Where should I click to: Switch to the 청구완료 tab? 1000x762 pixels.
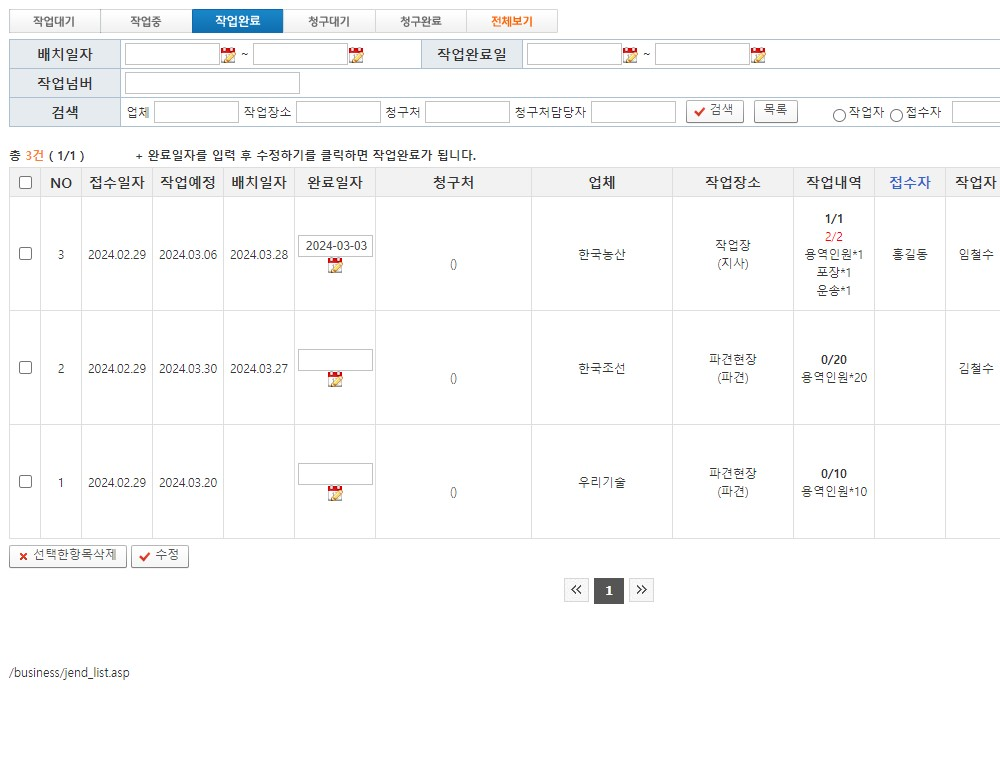(x=420, y=21)
